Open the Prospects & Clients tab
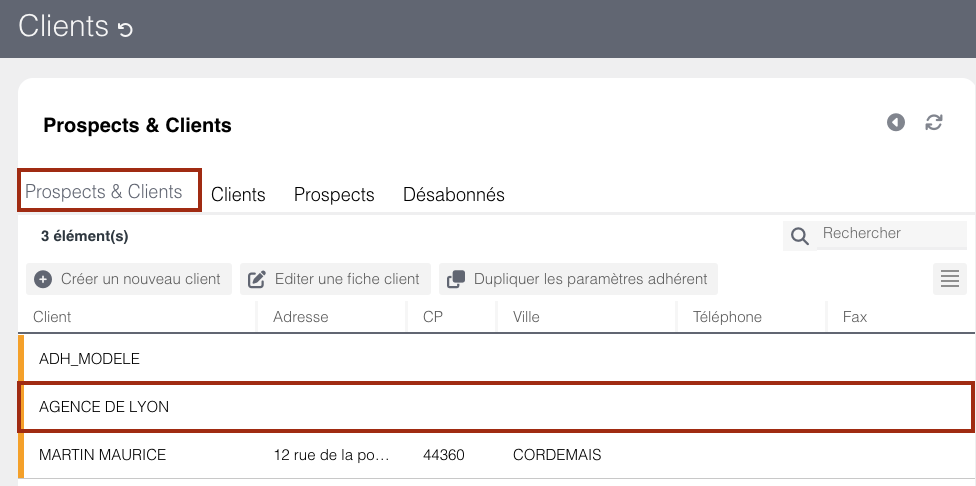Screen dimensions: 976x486 [103, 192]
